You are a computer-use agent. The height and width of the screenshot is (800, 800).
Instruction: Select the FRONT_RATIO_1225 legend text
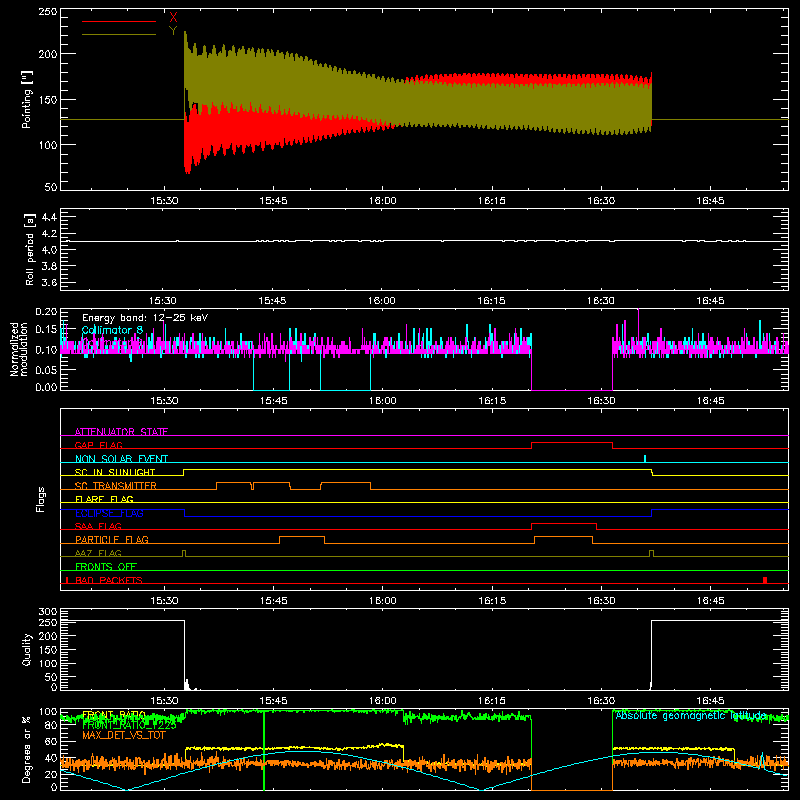tap(129, 725)
